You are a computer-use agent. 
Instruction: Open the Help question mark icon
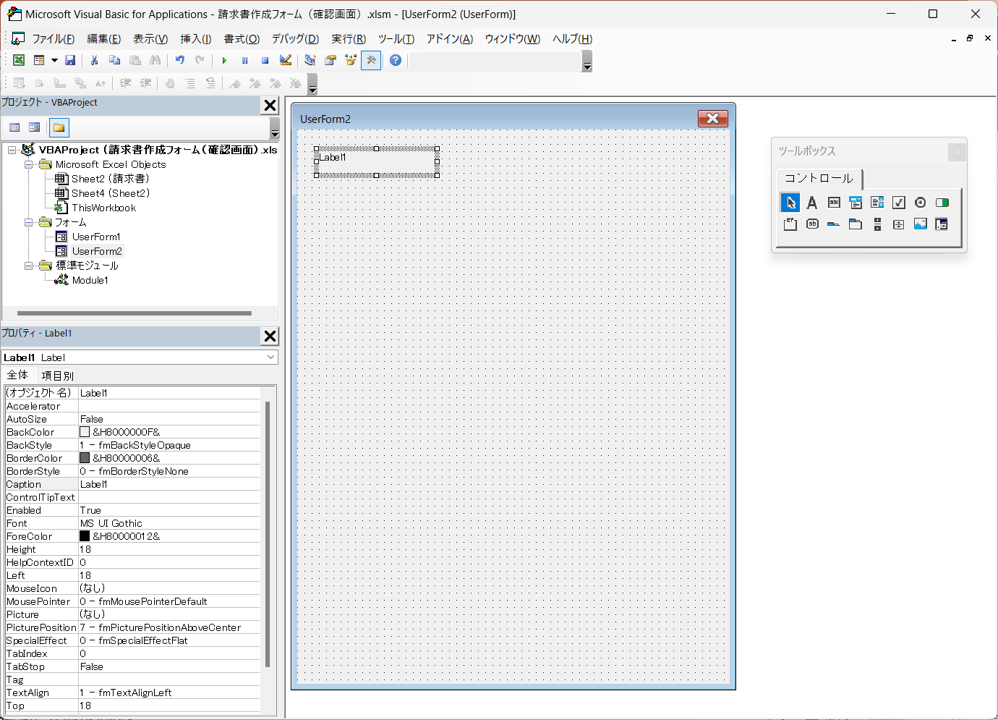click(x=395, y=61)
